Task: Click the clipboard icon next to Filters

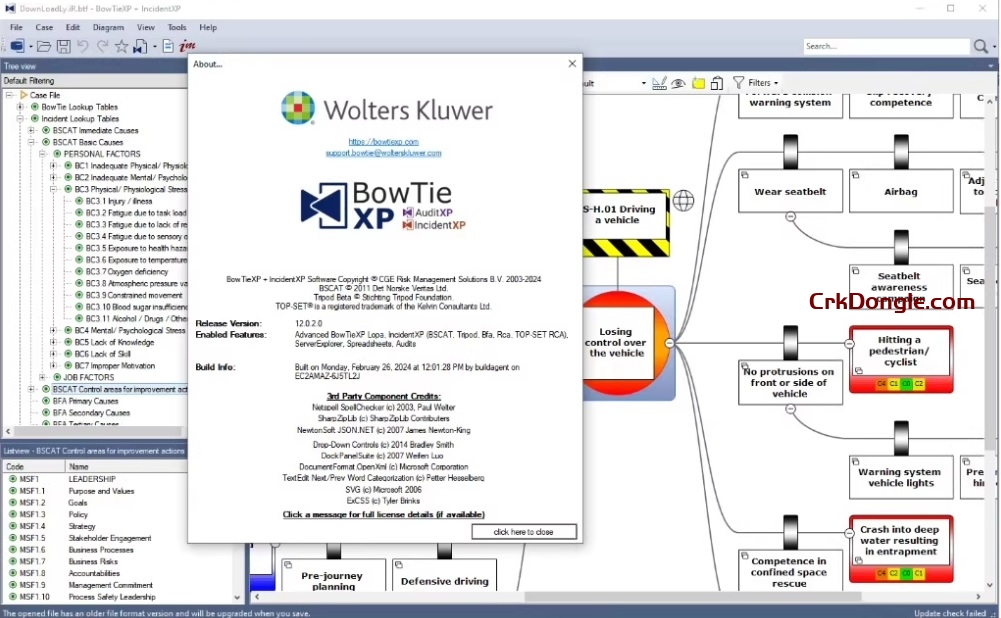Action: 717,83
